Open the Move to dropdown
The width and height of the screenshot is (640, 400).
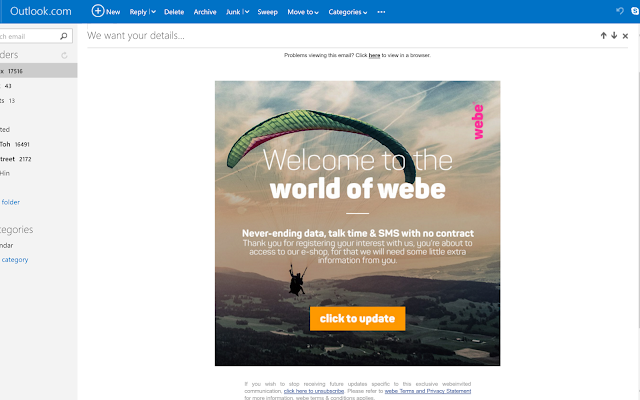click(x=303, y=12)
